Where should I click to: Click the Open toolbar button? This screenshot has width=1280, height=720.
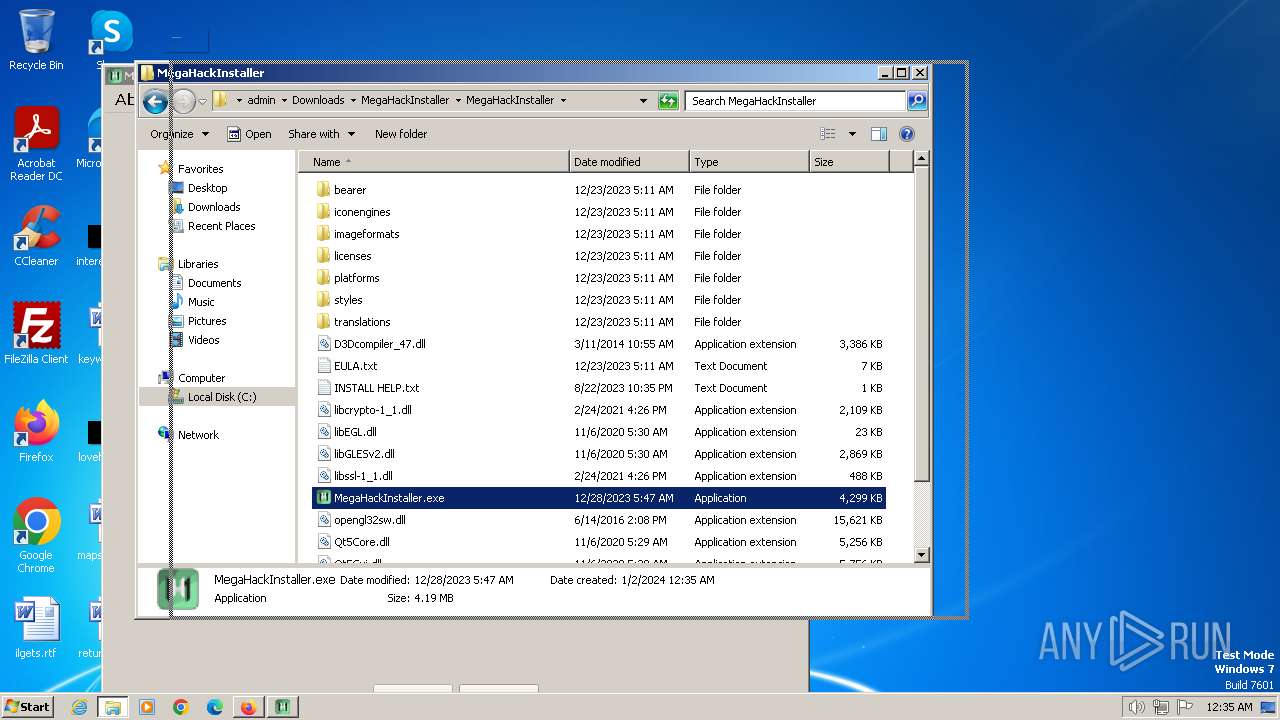(x=249, y=134)
